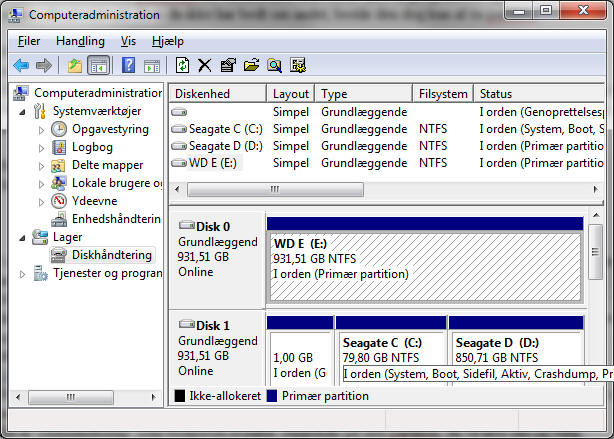Click the Computeradministration title bar icon
This screenshot has height=439, width=614.
[x=15, y=15]
